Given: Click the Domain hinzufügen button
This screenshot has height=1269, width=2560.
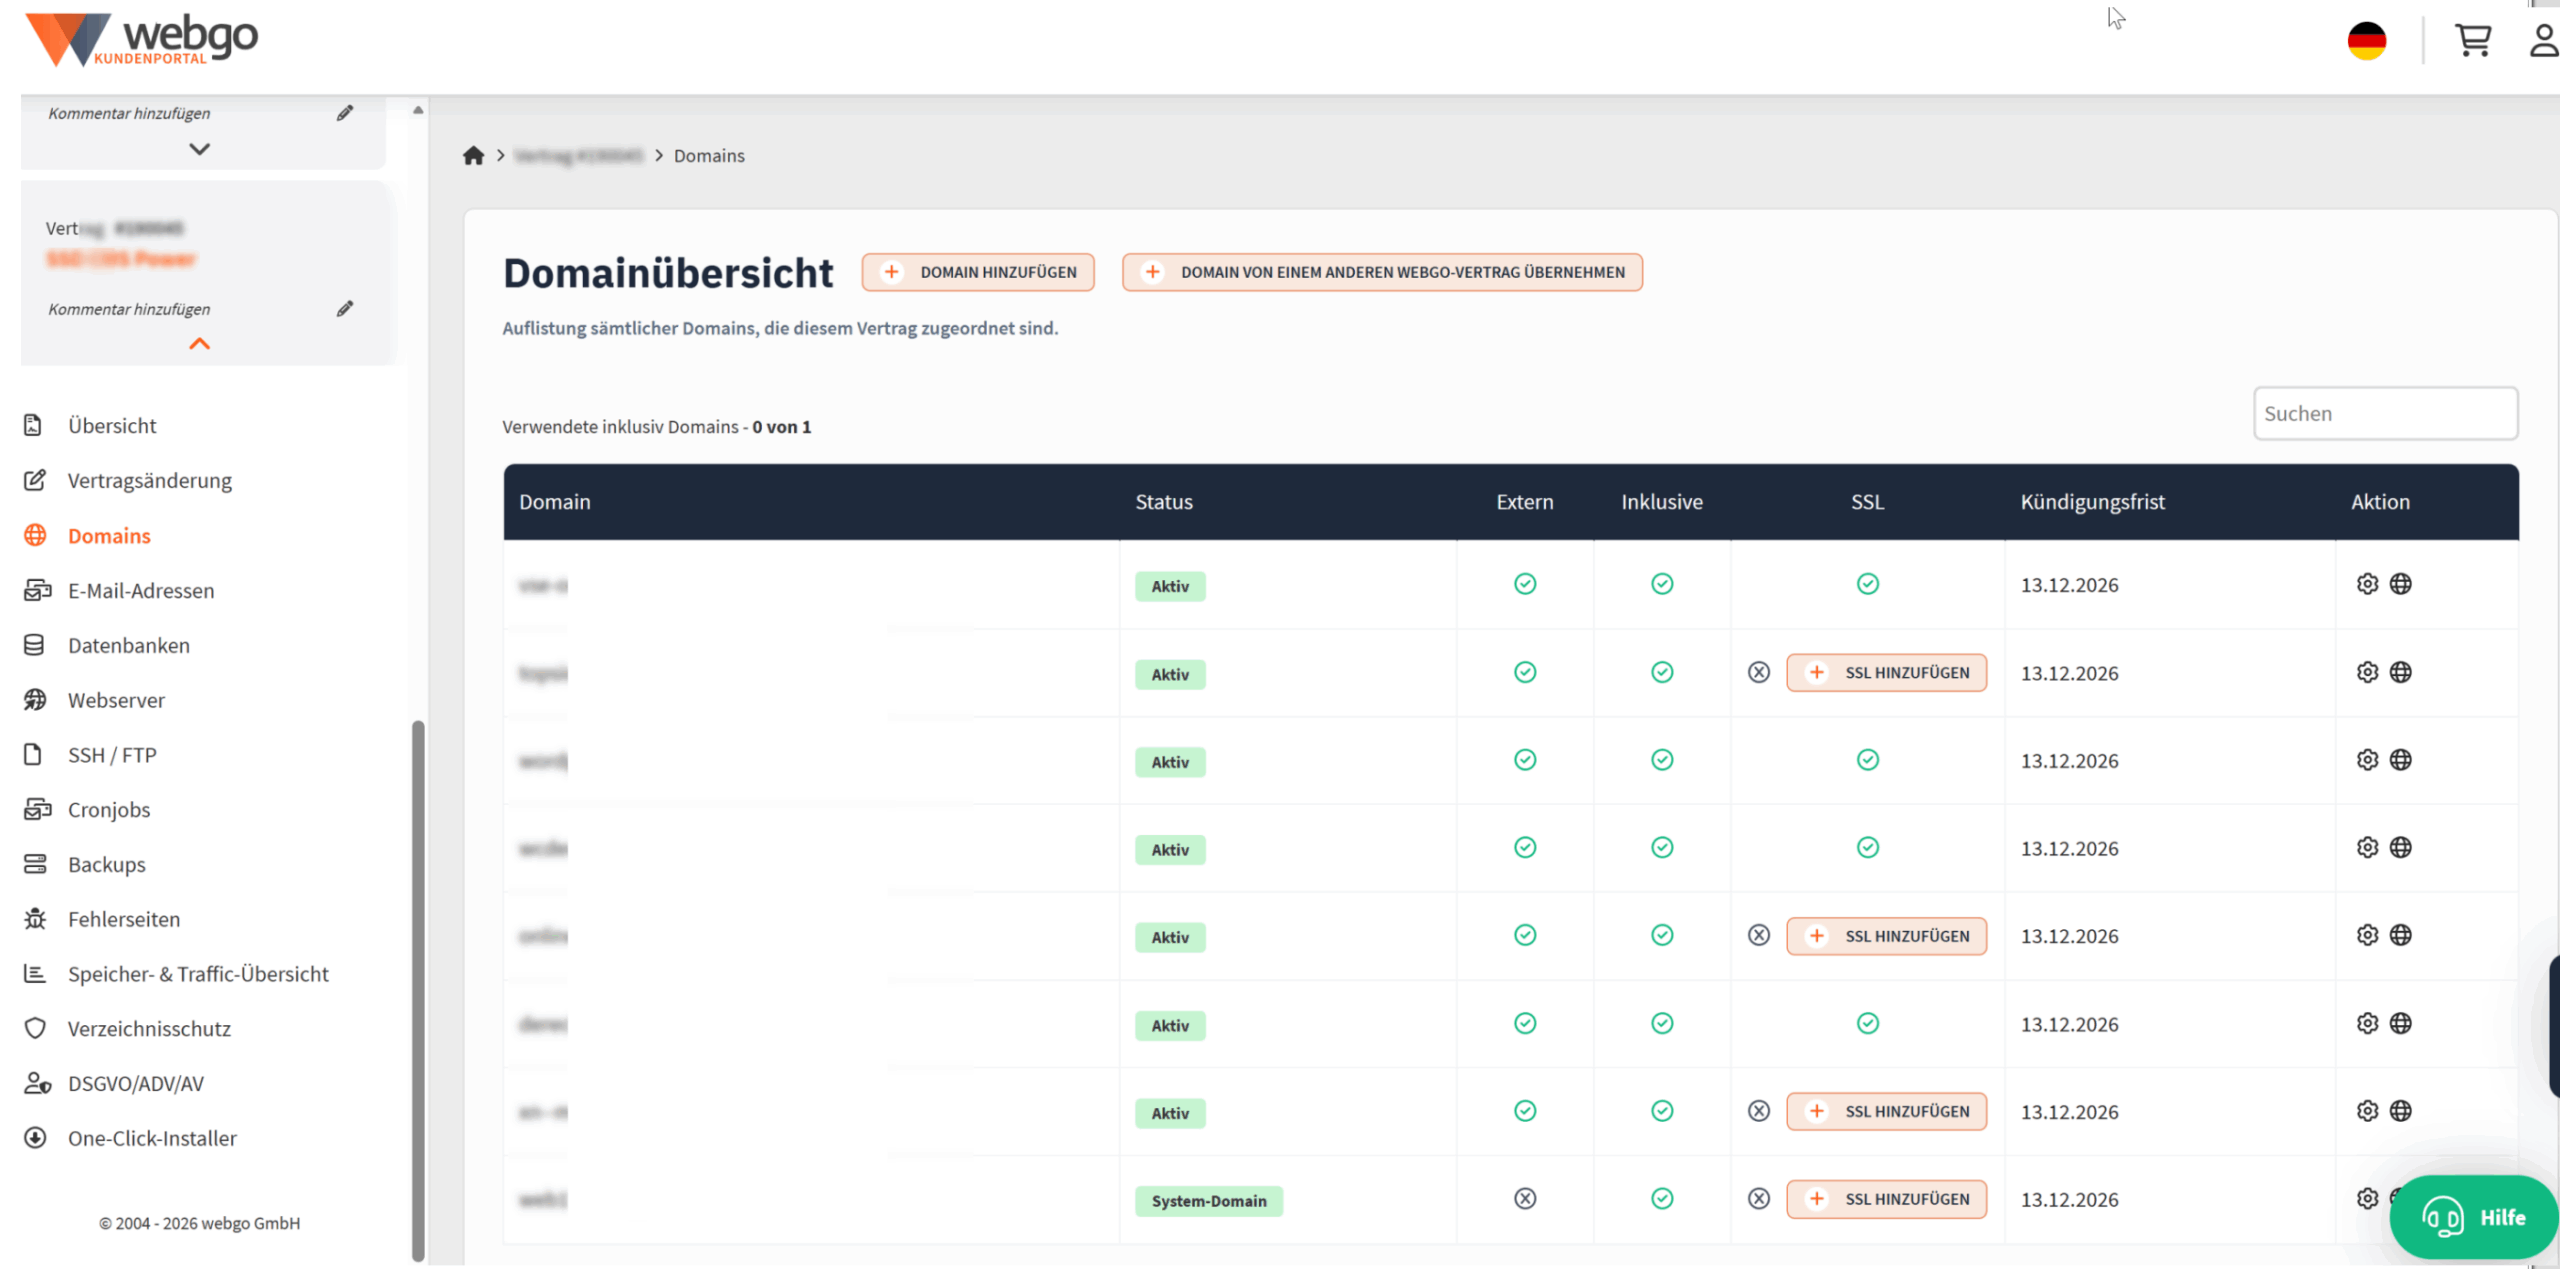Looking at the screenshot, I should pyautogui.click(x=978, y=272).
